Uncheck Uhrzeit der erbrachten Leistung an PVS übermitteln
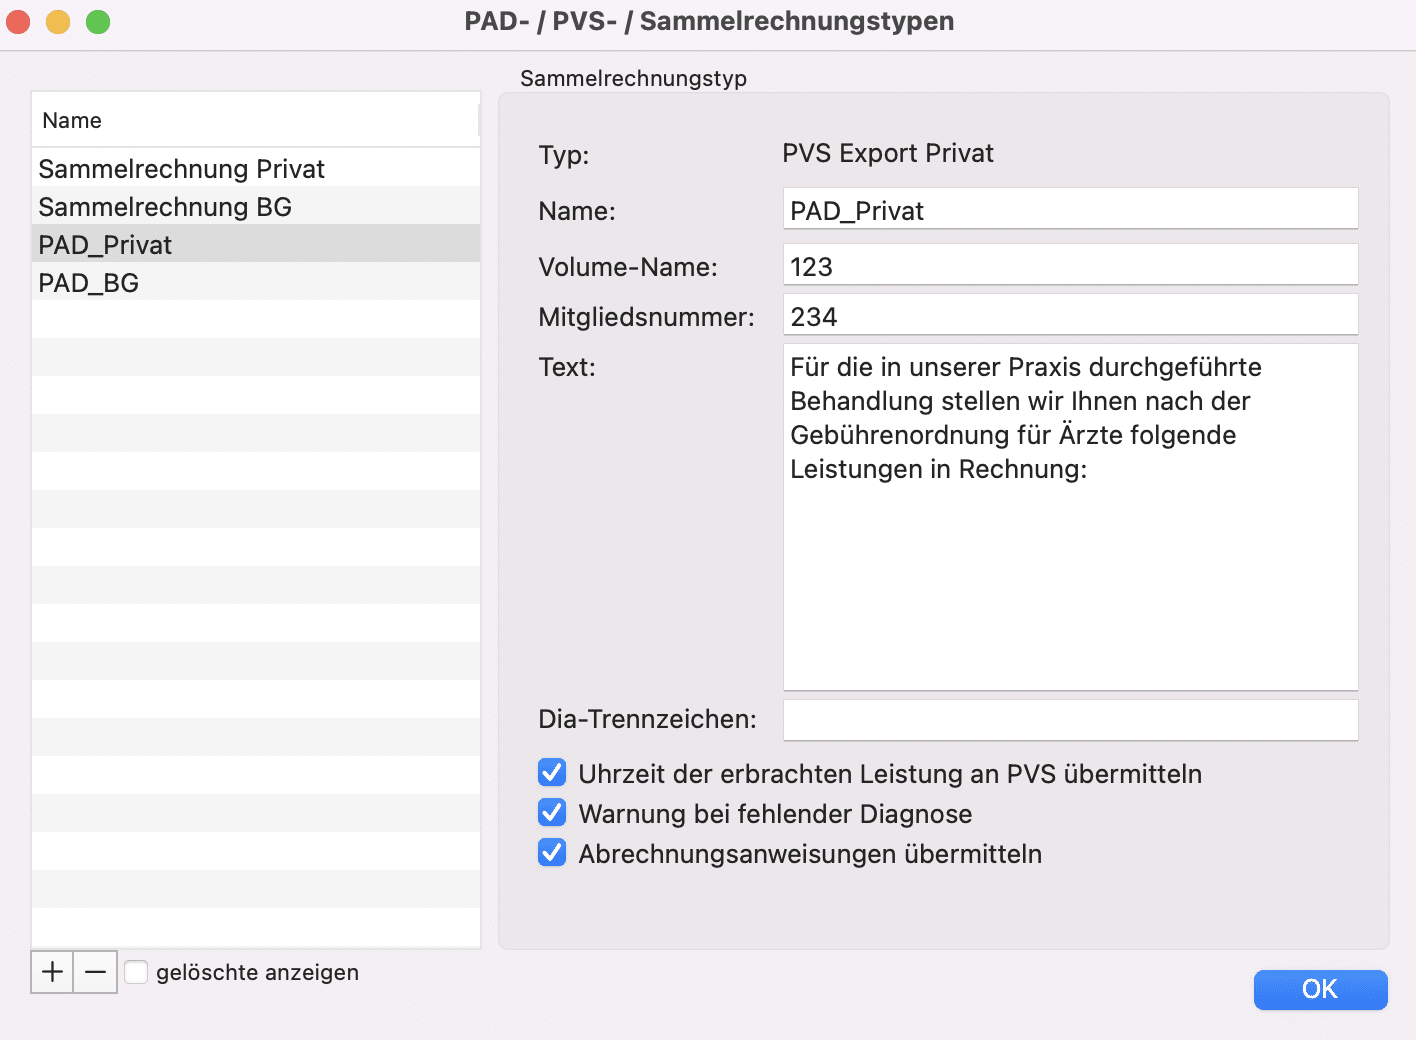Screen dimensions: 1416x1040 click(552, 773)
